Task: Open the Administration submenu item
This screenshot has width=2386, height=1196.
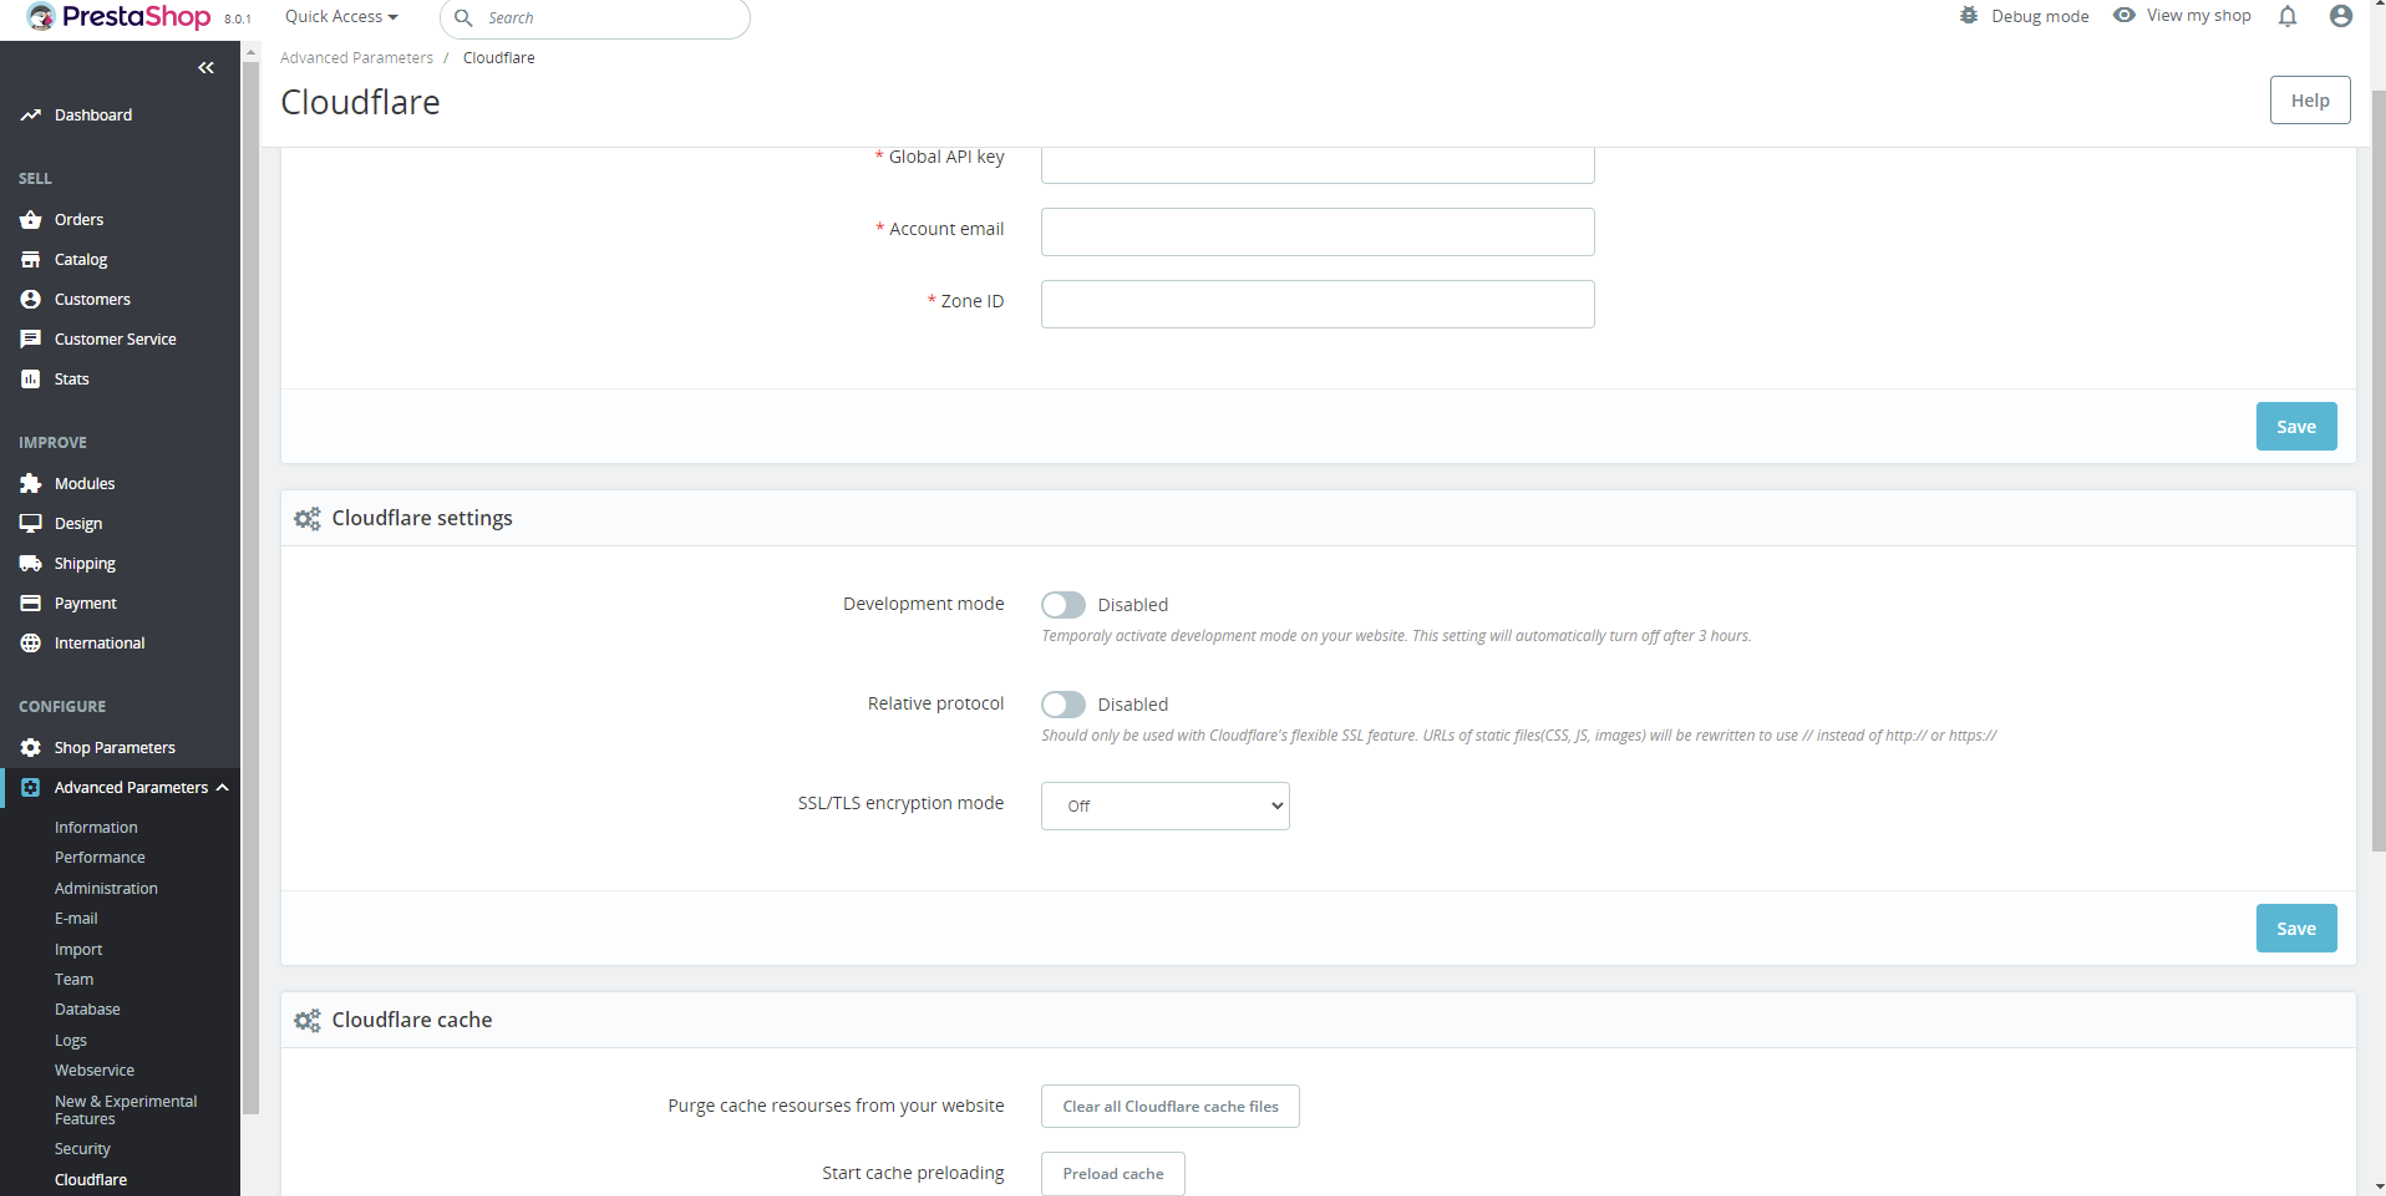Action: tap(106, 888)
